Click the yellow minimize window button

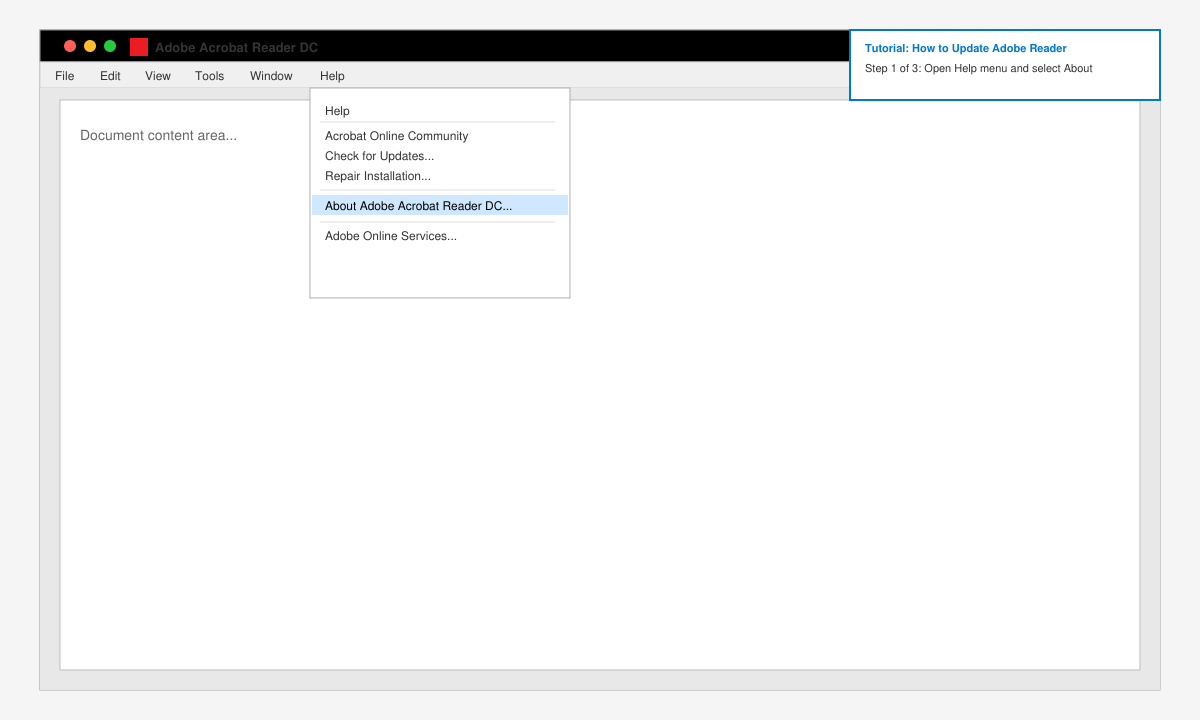point(90,46)
